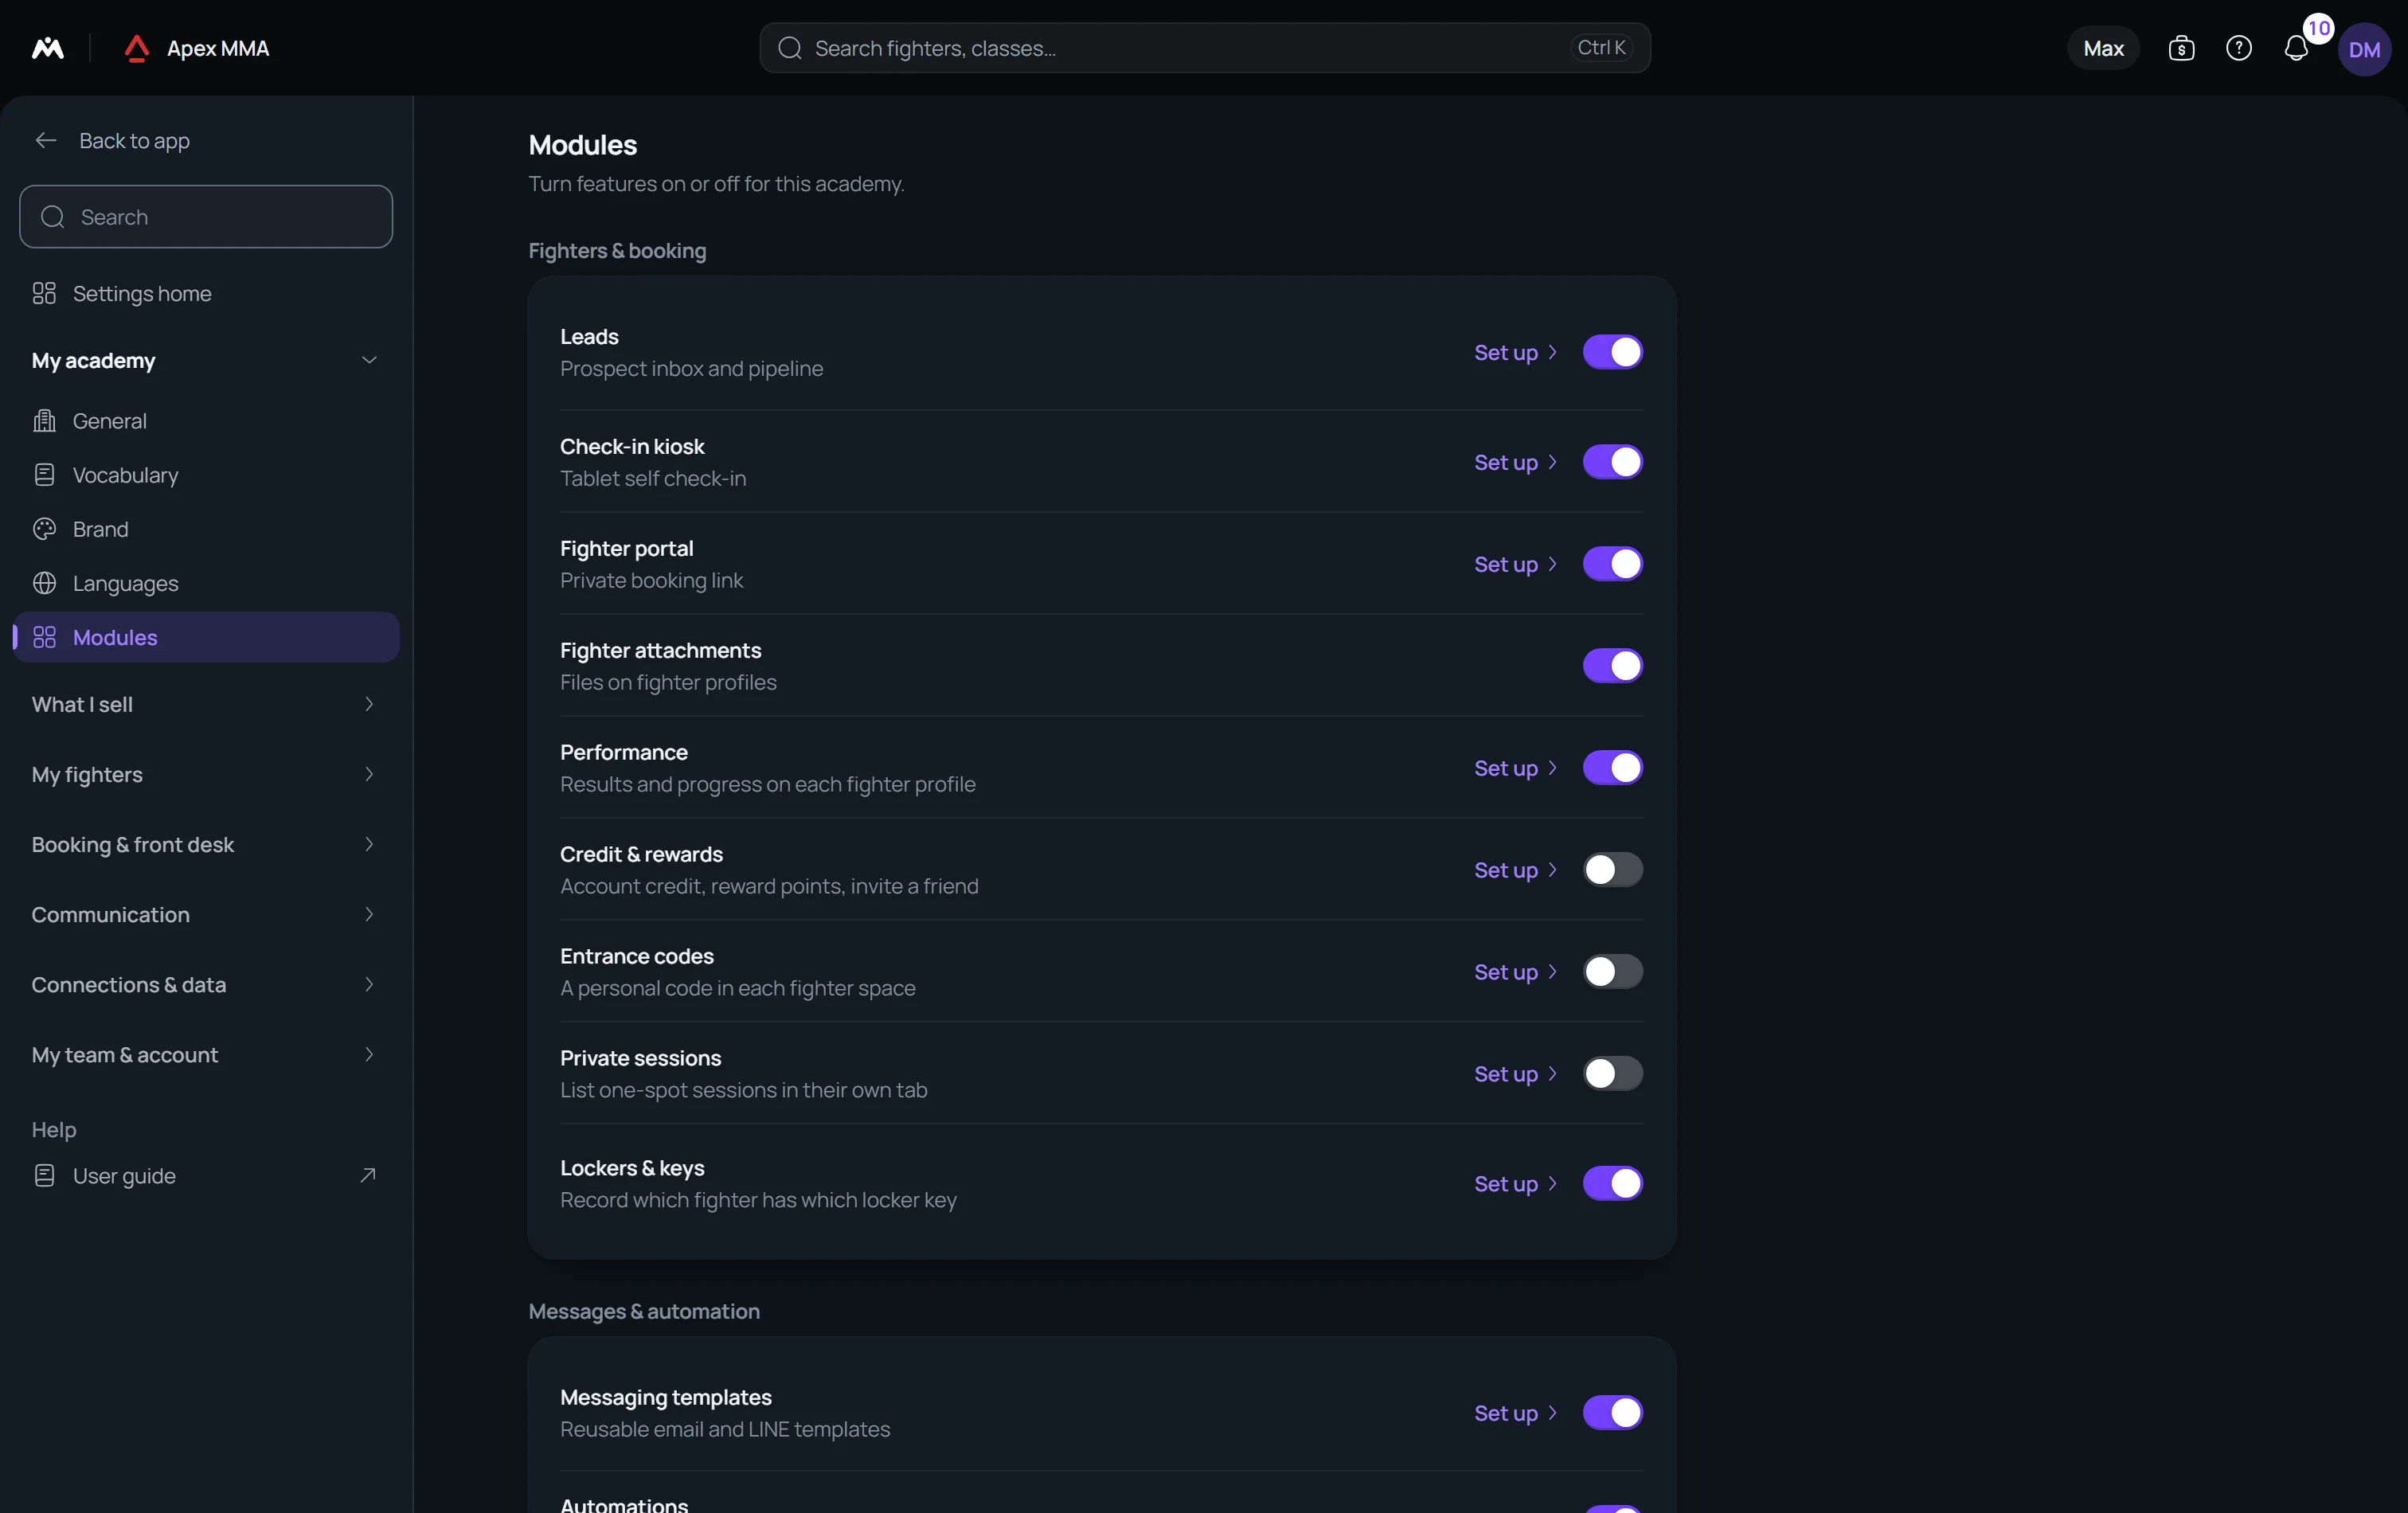This screenshot has width=2408, height=1513.
Task: Click the magnifier icon in top search bar
Action: point(790,48)
